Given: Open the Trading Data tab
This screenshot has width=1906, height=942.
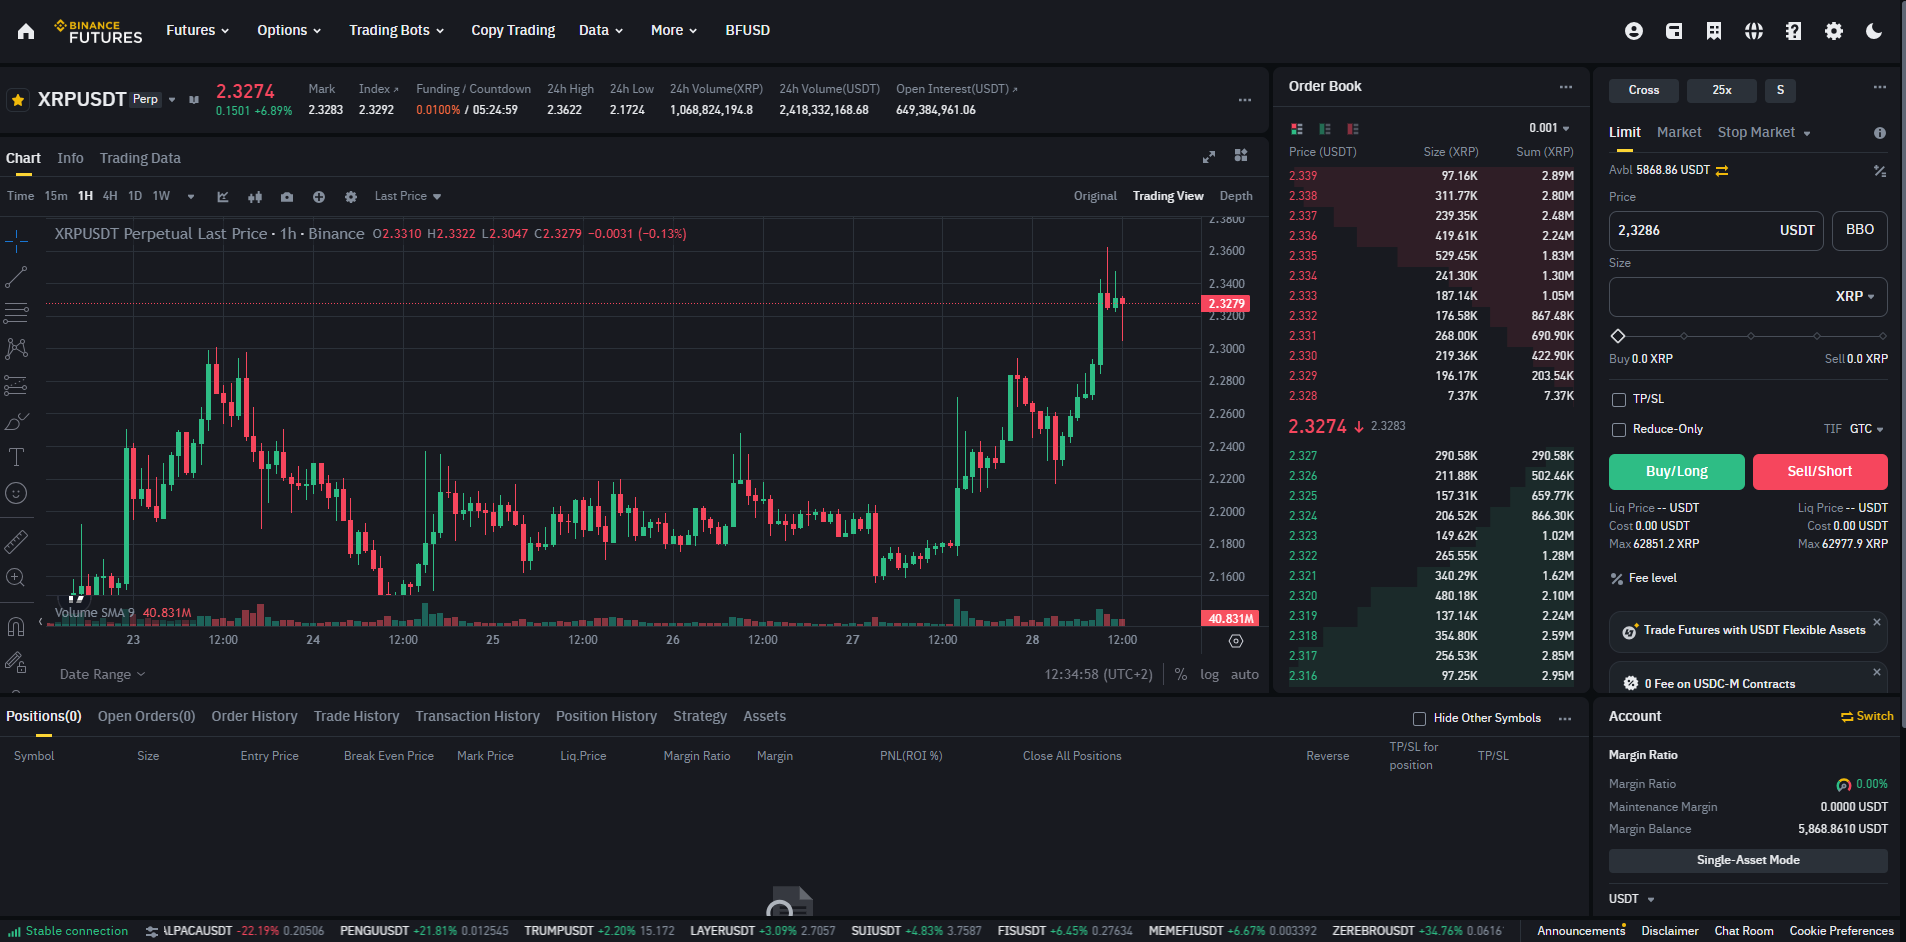Looking at the screenshot, I should pyautogui.click(x=140, y=158).
